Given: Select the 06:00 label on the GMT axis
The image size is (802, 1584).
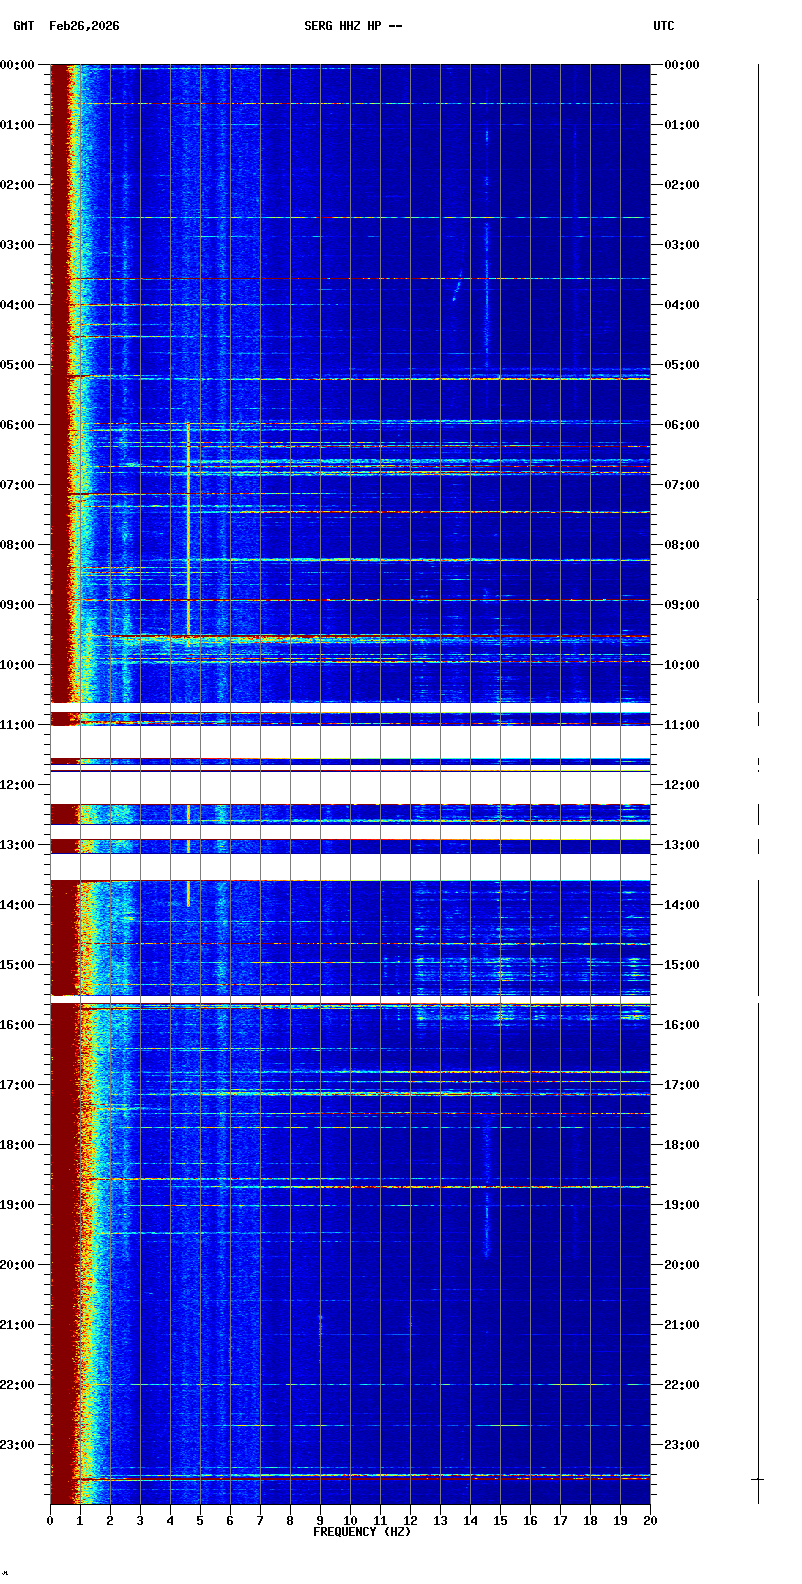Looking at the screenshot, I should pos(18,425).
